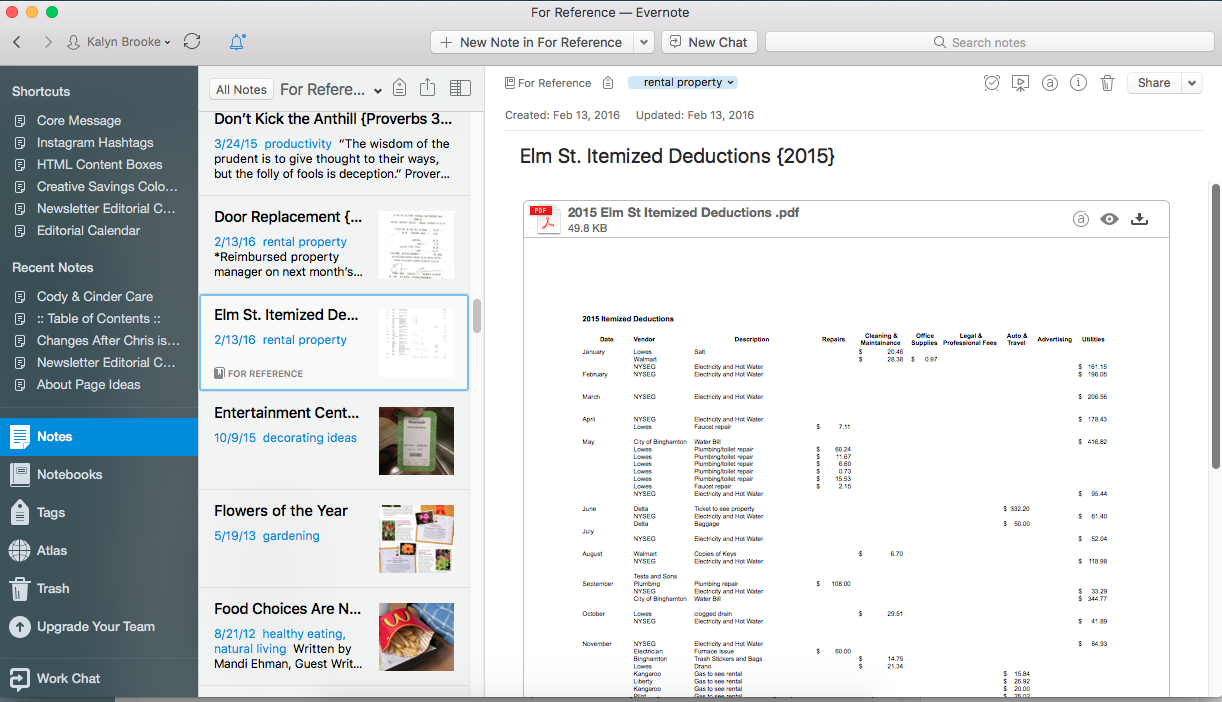1222x702 pixels.
Task: Select the Entertainment Center note thumbnail
Action: pos(416,440)
